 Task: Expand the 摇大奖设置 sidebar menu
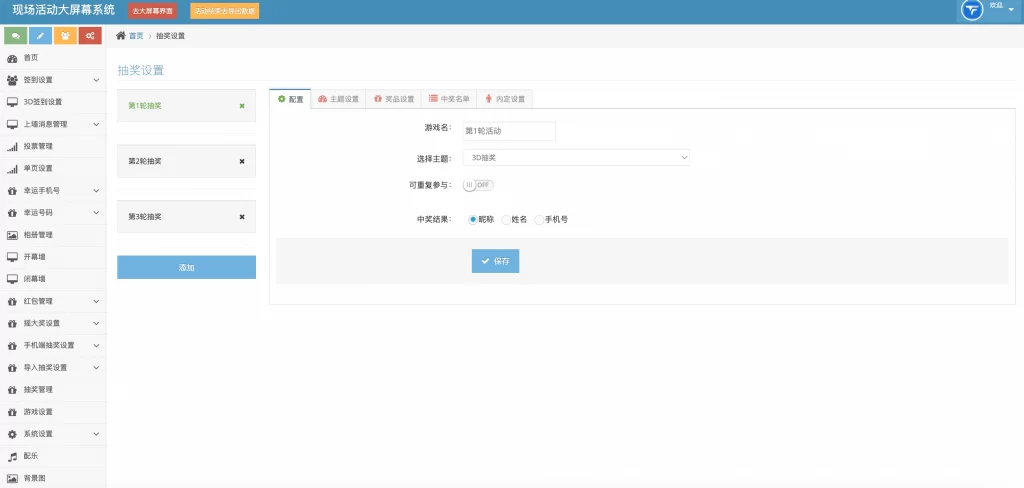[x=52, y=323]
